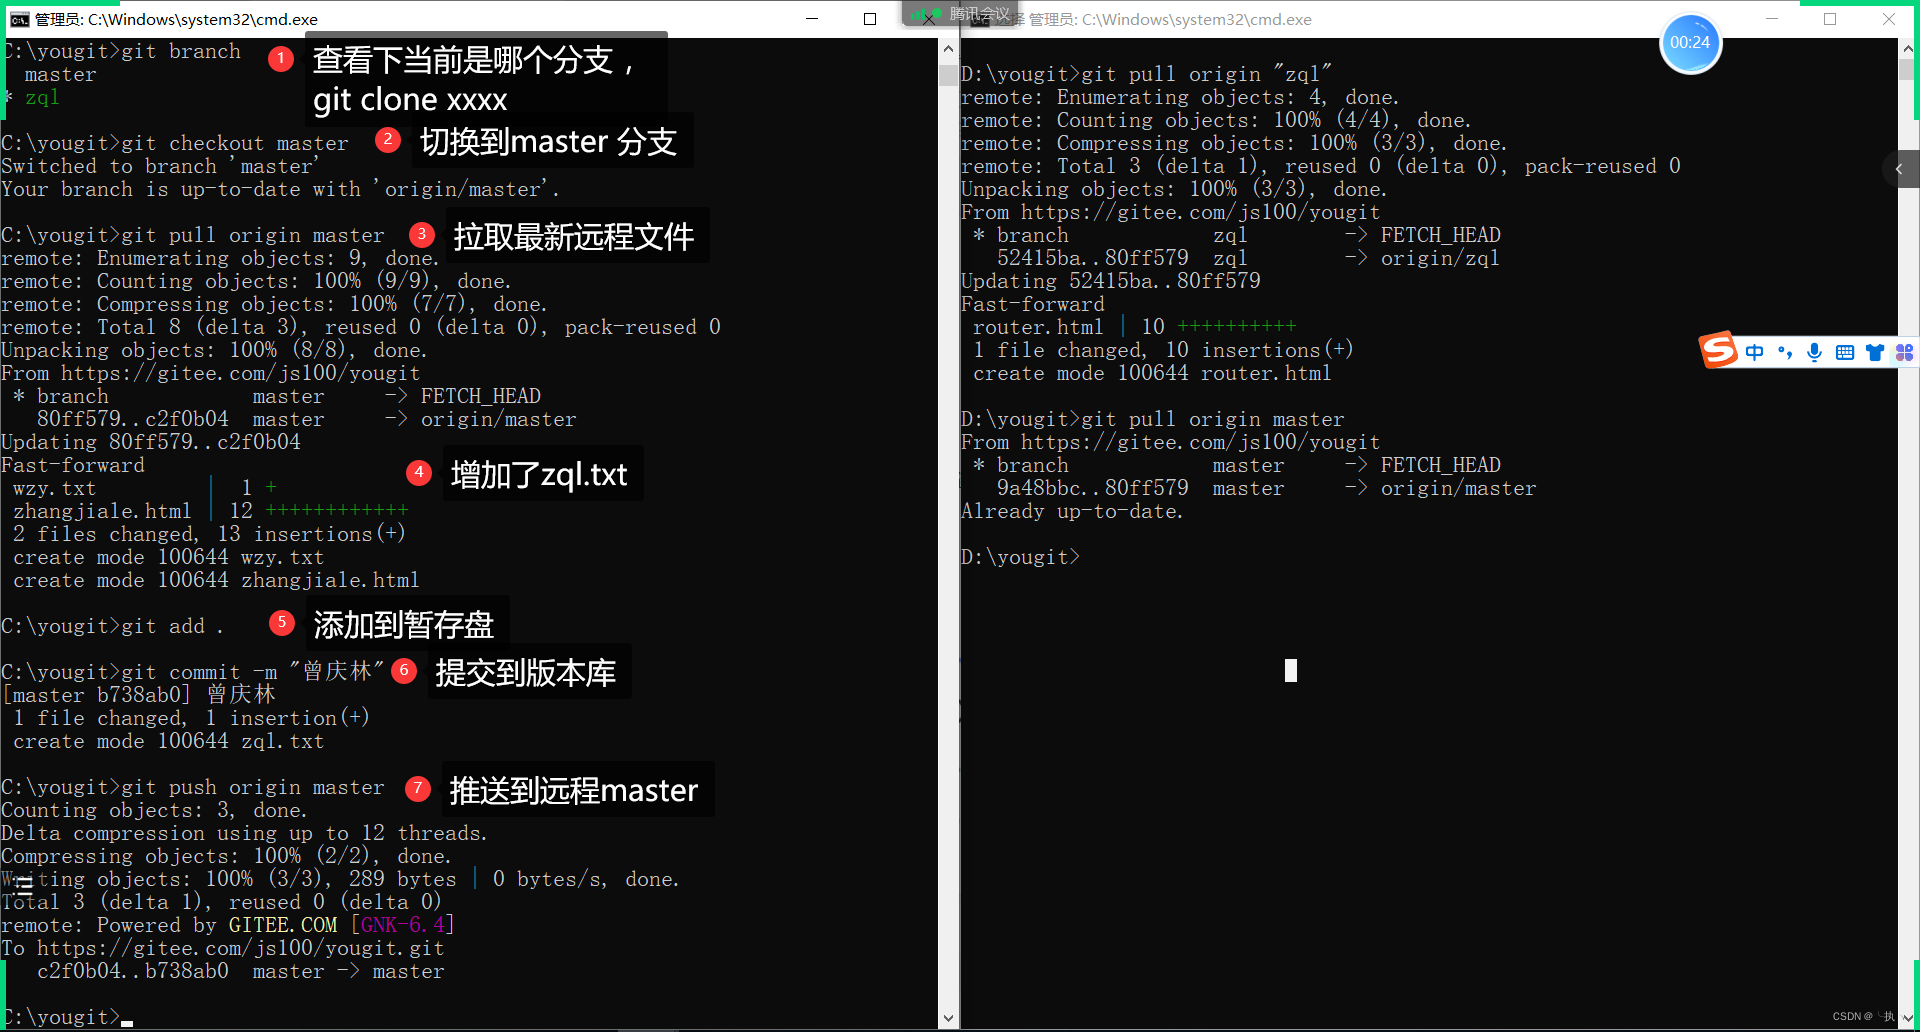The height and width of the screenshot is (1032, 1920).
Task: Click the '* zql' current branch line
Action: [33, 97]
